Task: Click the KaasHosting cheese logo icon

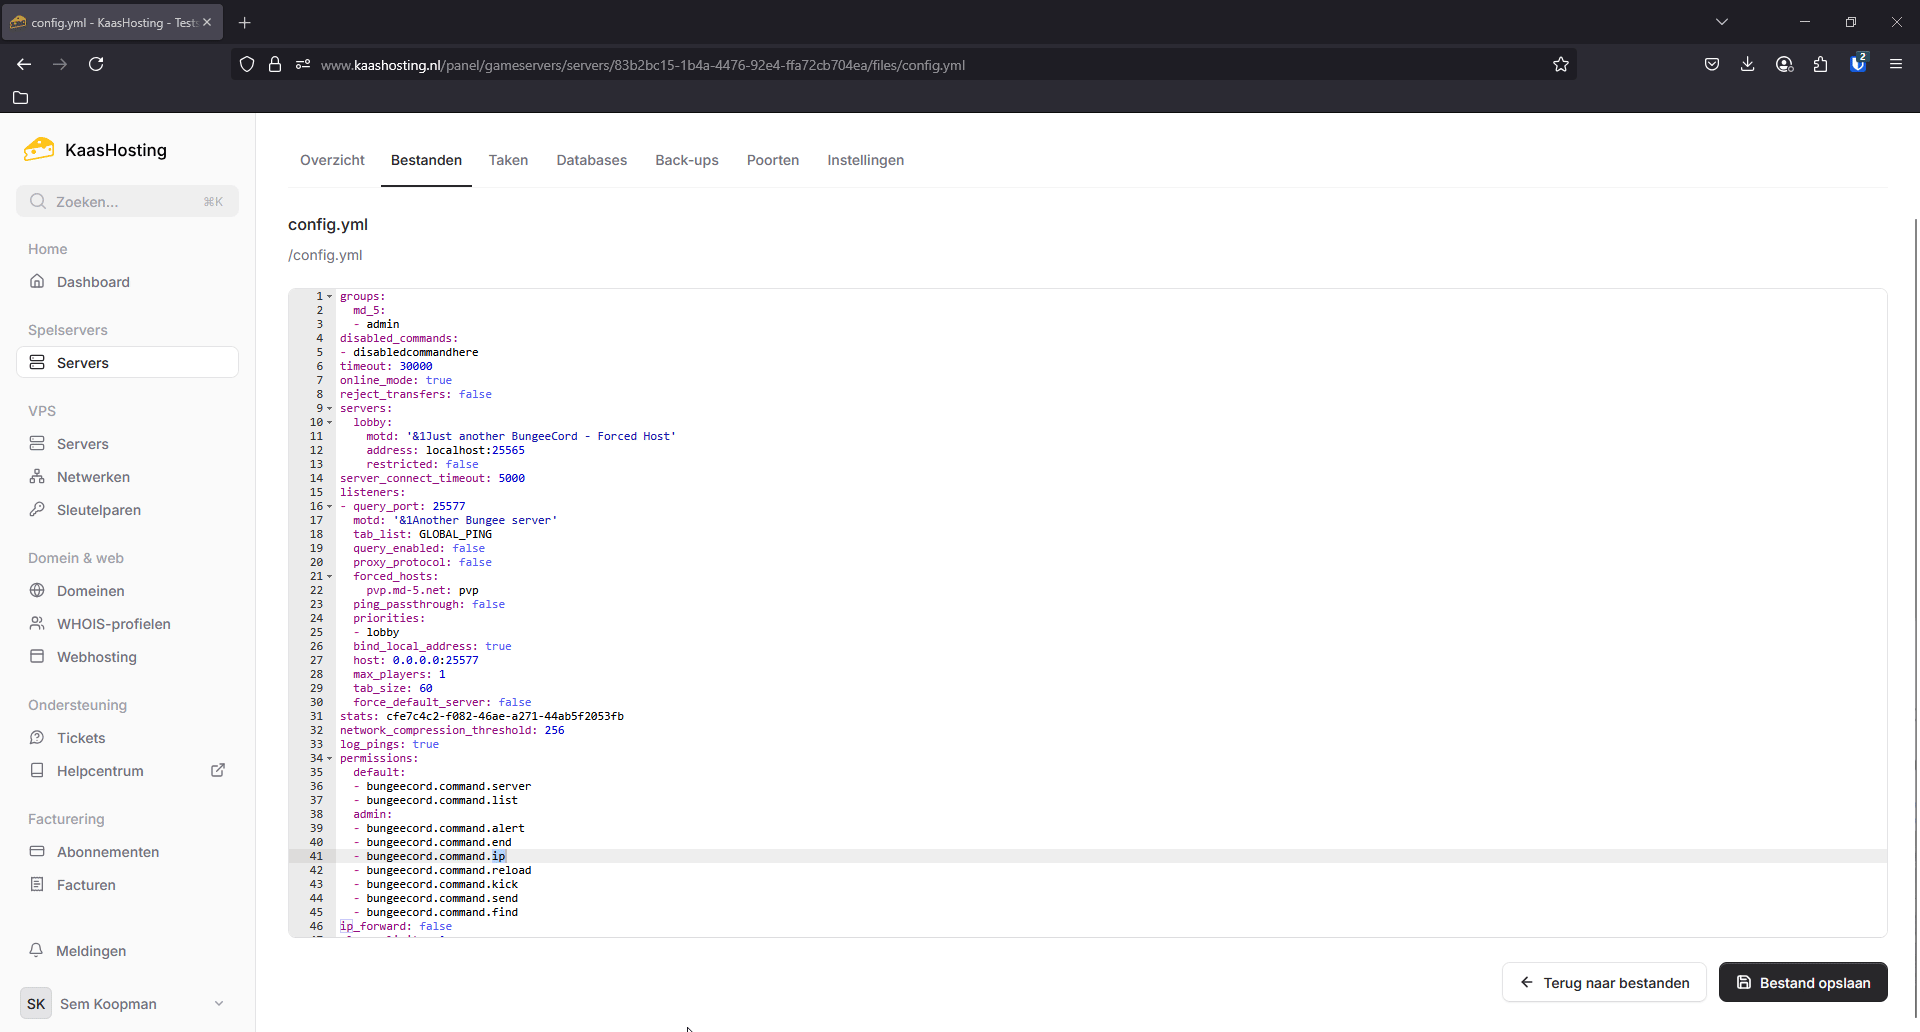Action: tap(39, 150)
